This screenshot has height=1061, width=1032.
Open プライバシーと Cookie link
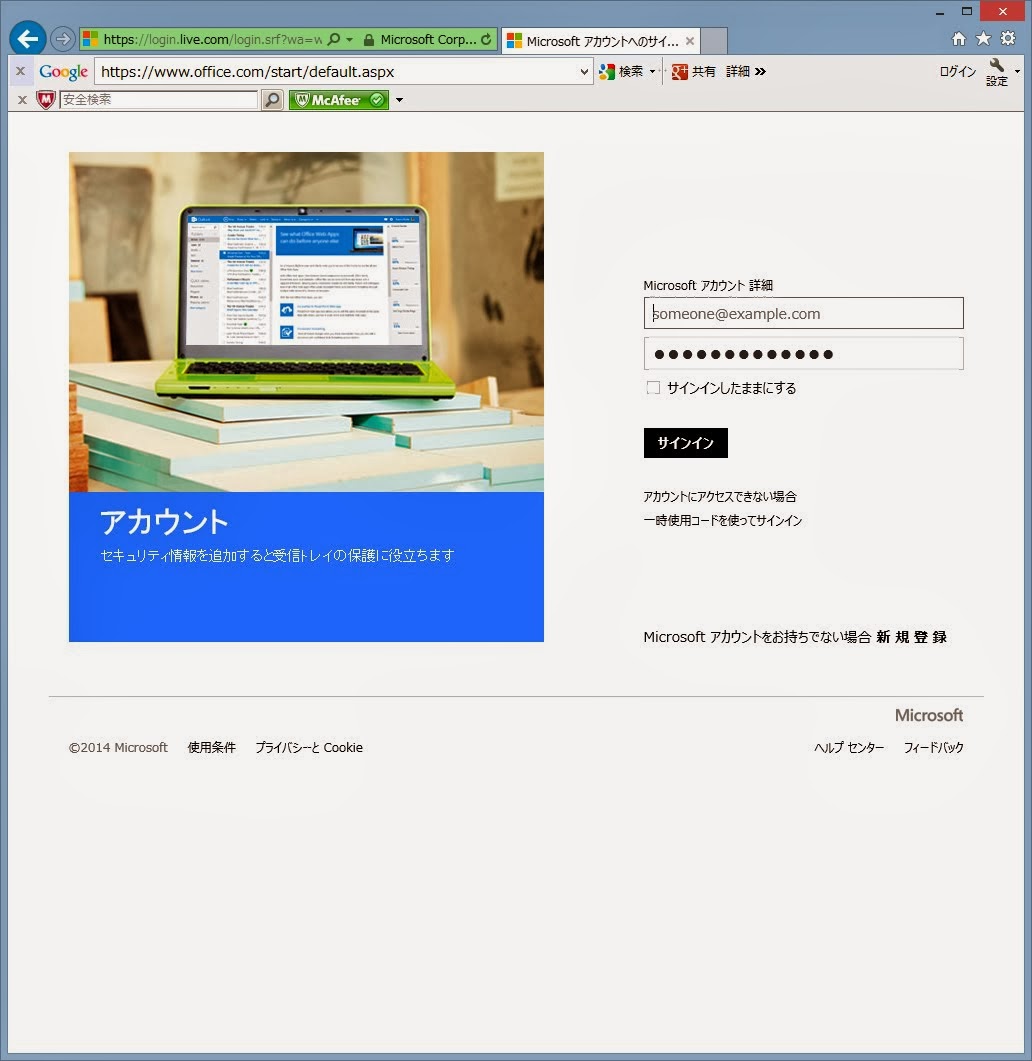point(309,748)
